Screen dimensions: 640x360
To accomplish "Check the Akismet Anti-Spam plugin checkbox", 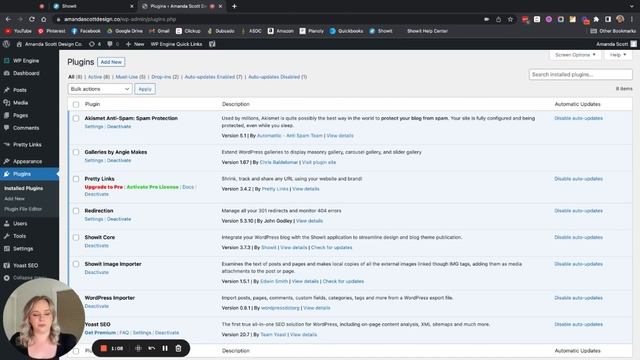I will (x=76, y=118).
